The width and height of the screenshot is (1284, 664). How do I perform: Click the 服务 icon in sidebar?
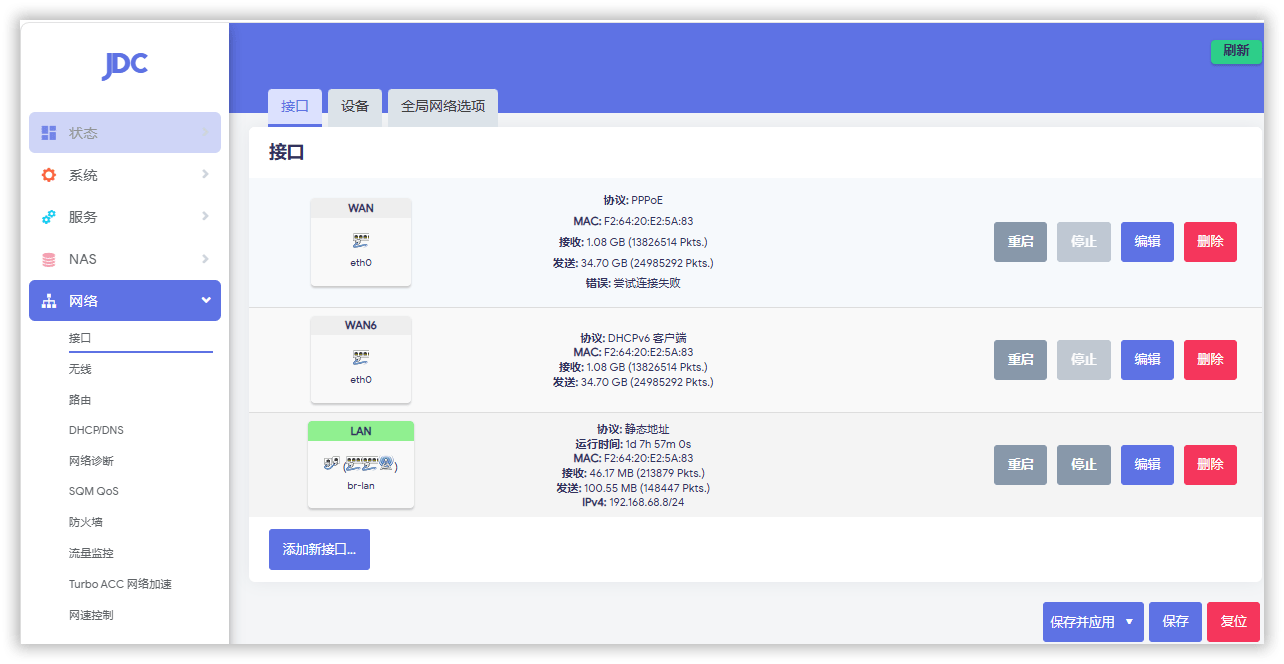[49, 217]
